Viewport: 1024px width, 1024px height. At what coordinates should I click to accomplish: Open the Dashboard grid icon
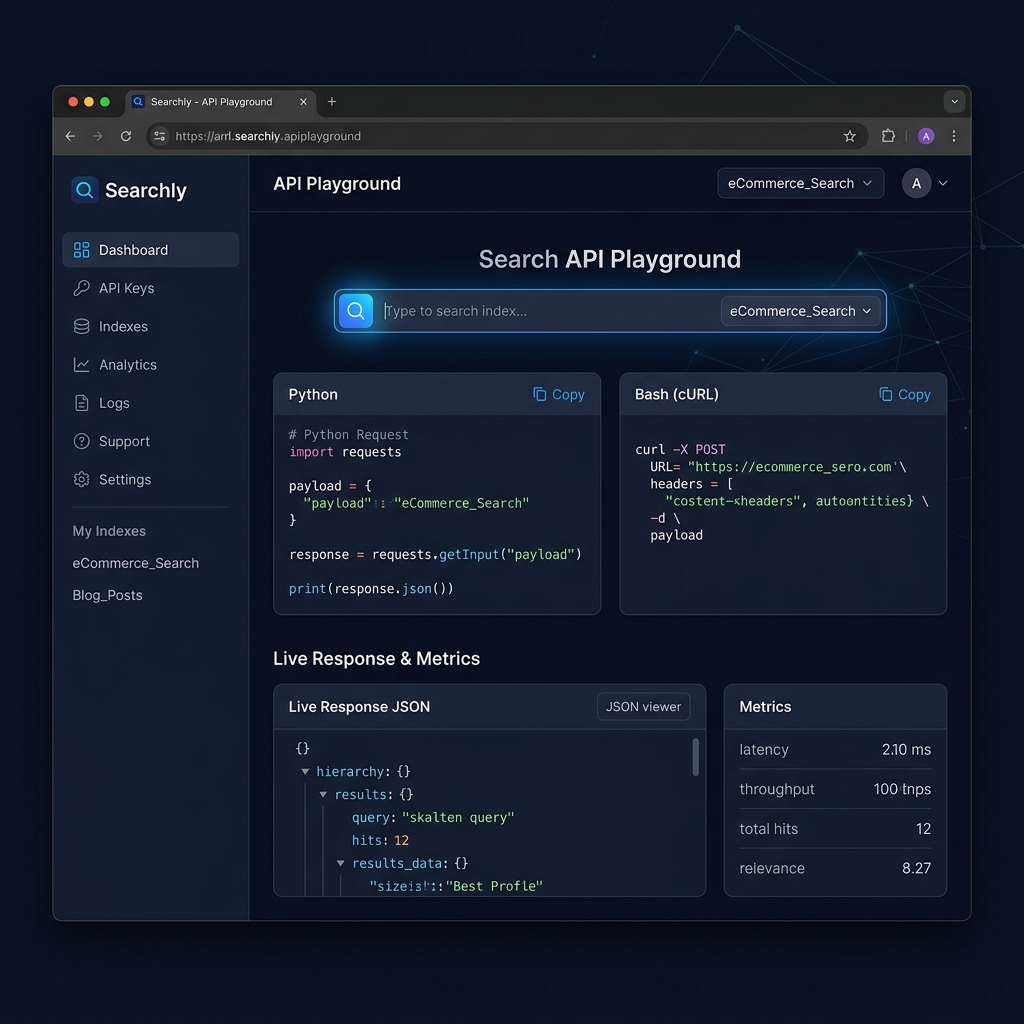tap(82, 250)
